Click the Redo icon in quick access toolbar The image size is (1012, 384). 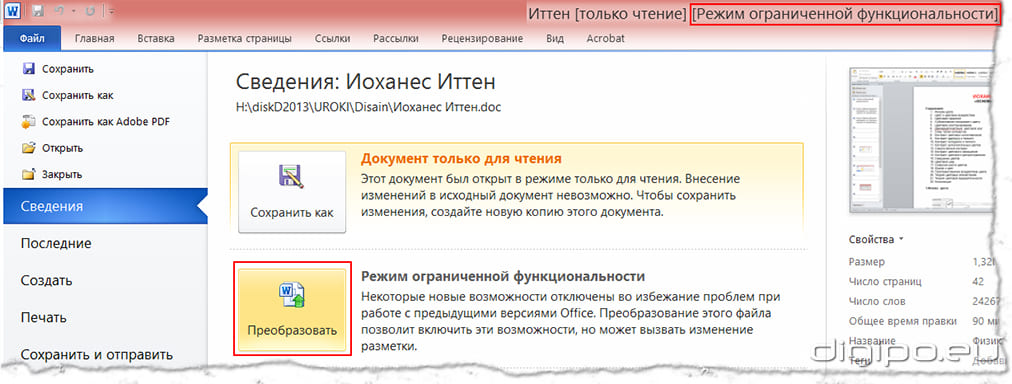pyautogui.click(x=90, y=11)
